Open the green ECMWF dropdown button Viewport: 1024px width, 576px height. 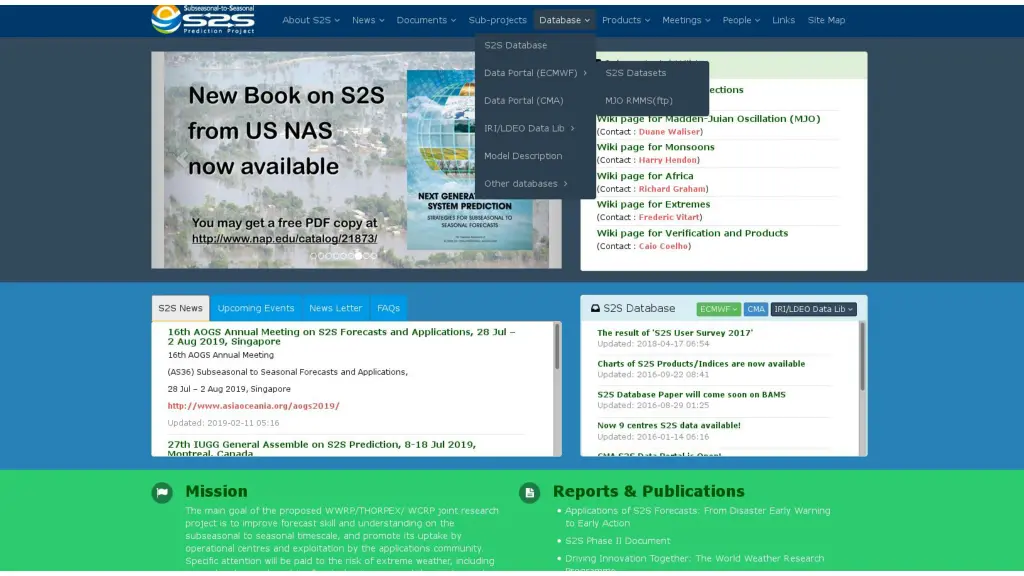click(718, 309)
